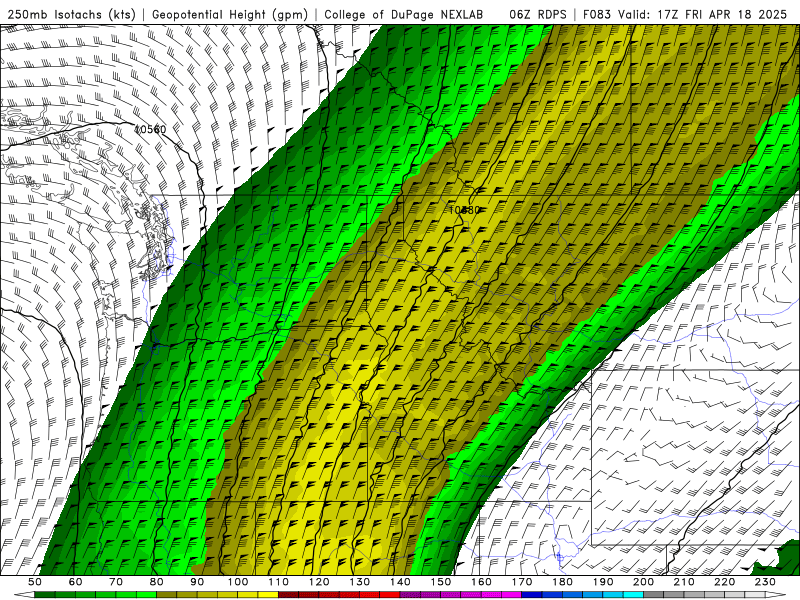Viewport: 800px width, 600px height.
Task: Select the dark gray swatch starting at 200
Action: tap(654, 595)
